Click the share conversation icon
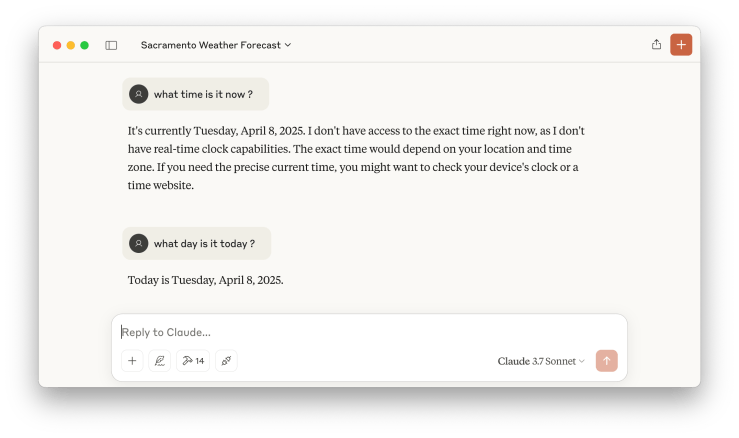Viewport: 739px width, 438px height. tap(656, 44)
